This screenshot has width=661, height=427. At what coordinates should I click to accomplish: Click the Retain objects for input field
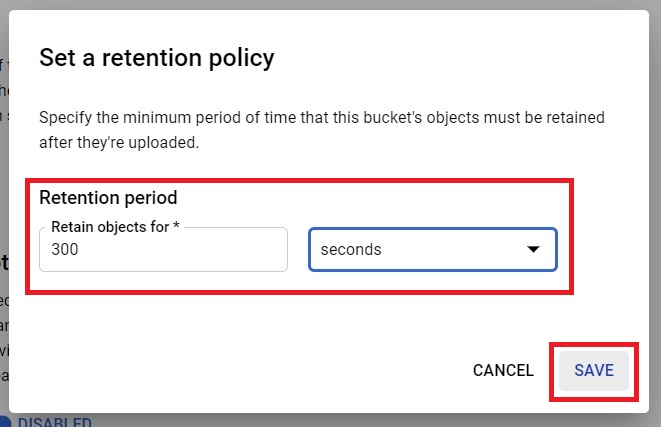pyautogui.click(x=164, y=250)
